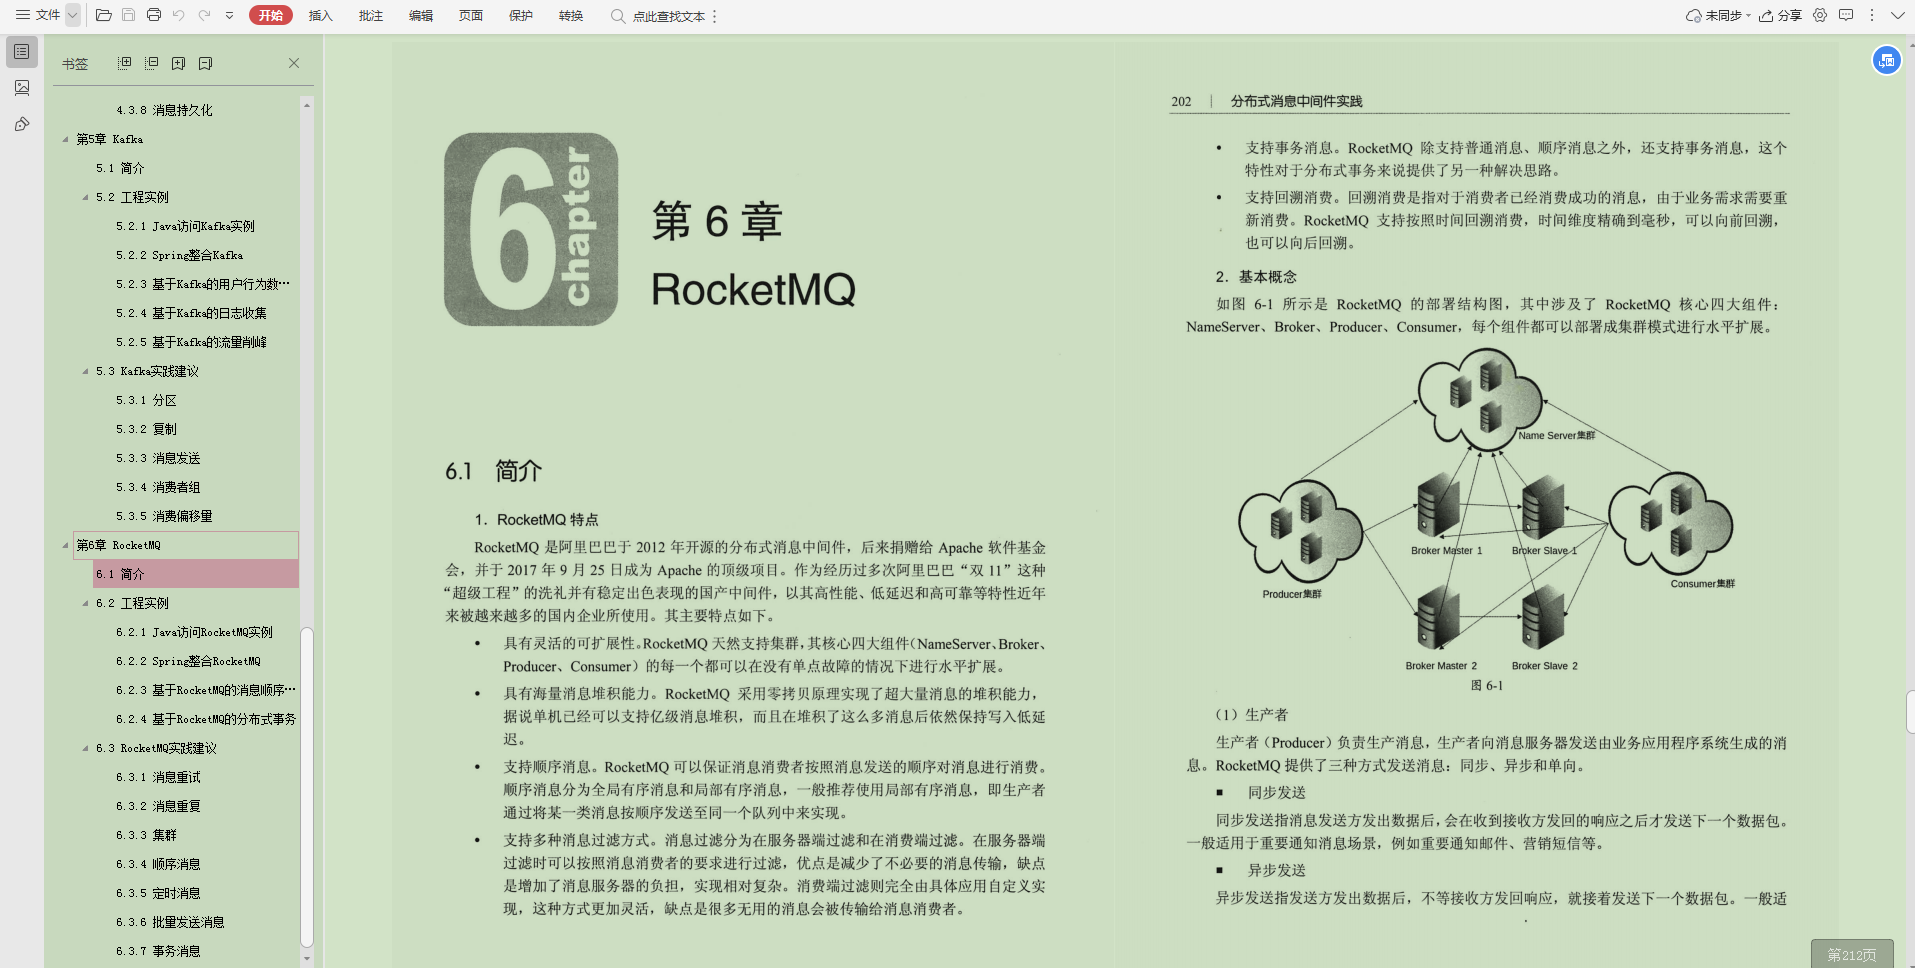Select bookmark 4.3.8 消息持久化

[164, 110]
